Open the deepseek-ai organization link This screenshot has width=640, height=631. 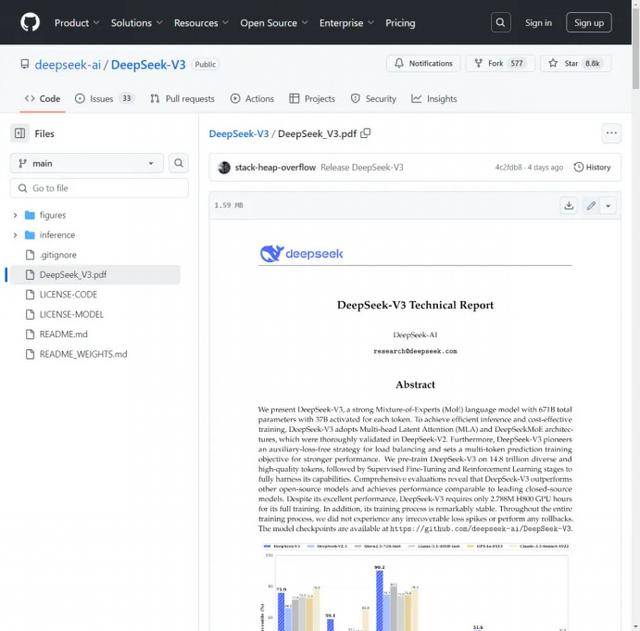68,64
